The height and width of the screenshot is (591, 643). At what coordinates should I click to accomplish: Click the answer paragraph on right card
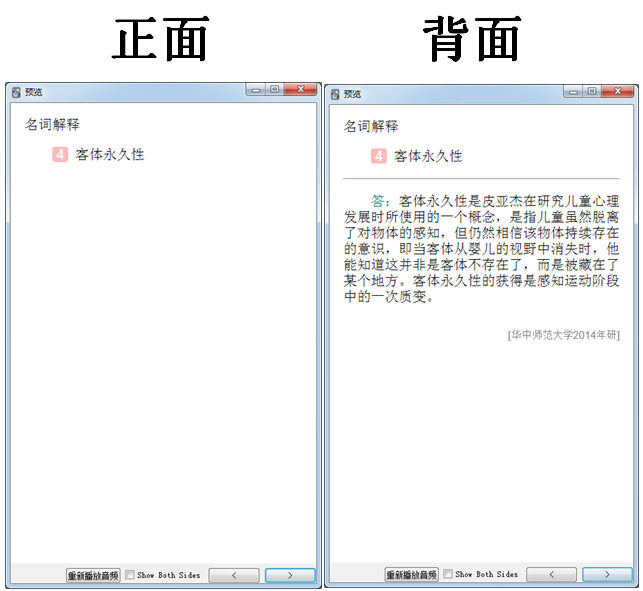click(481, 249)
